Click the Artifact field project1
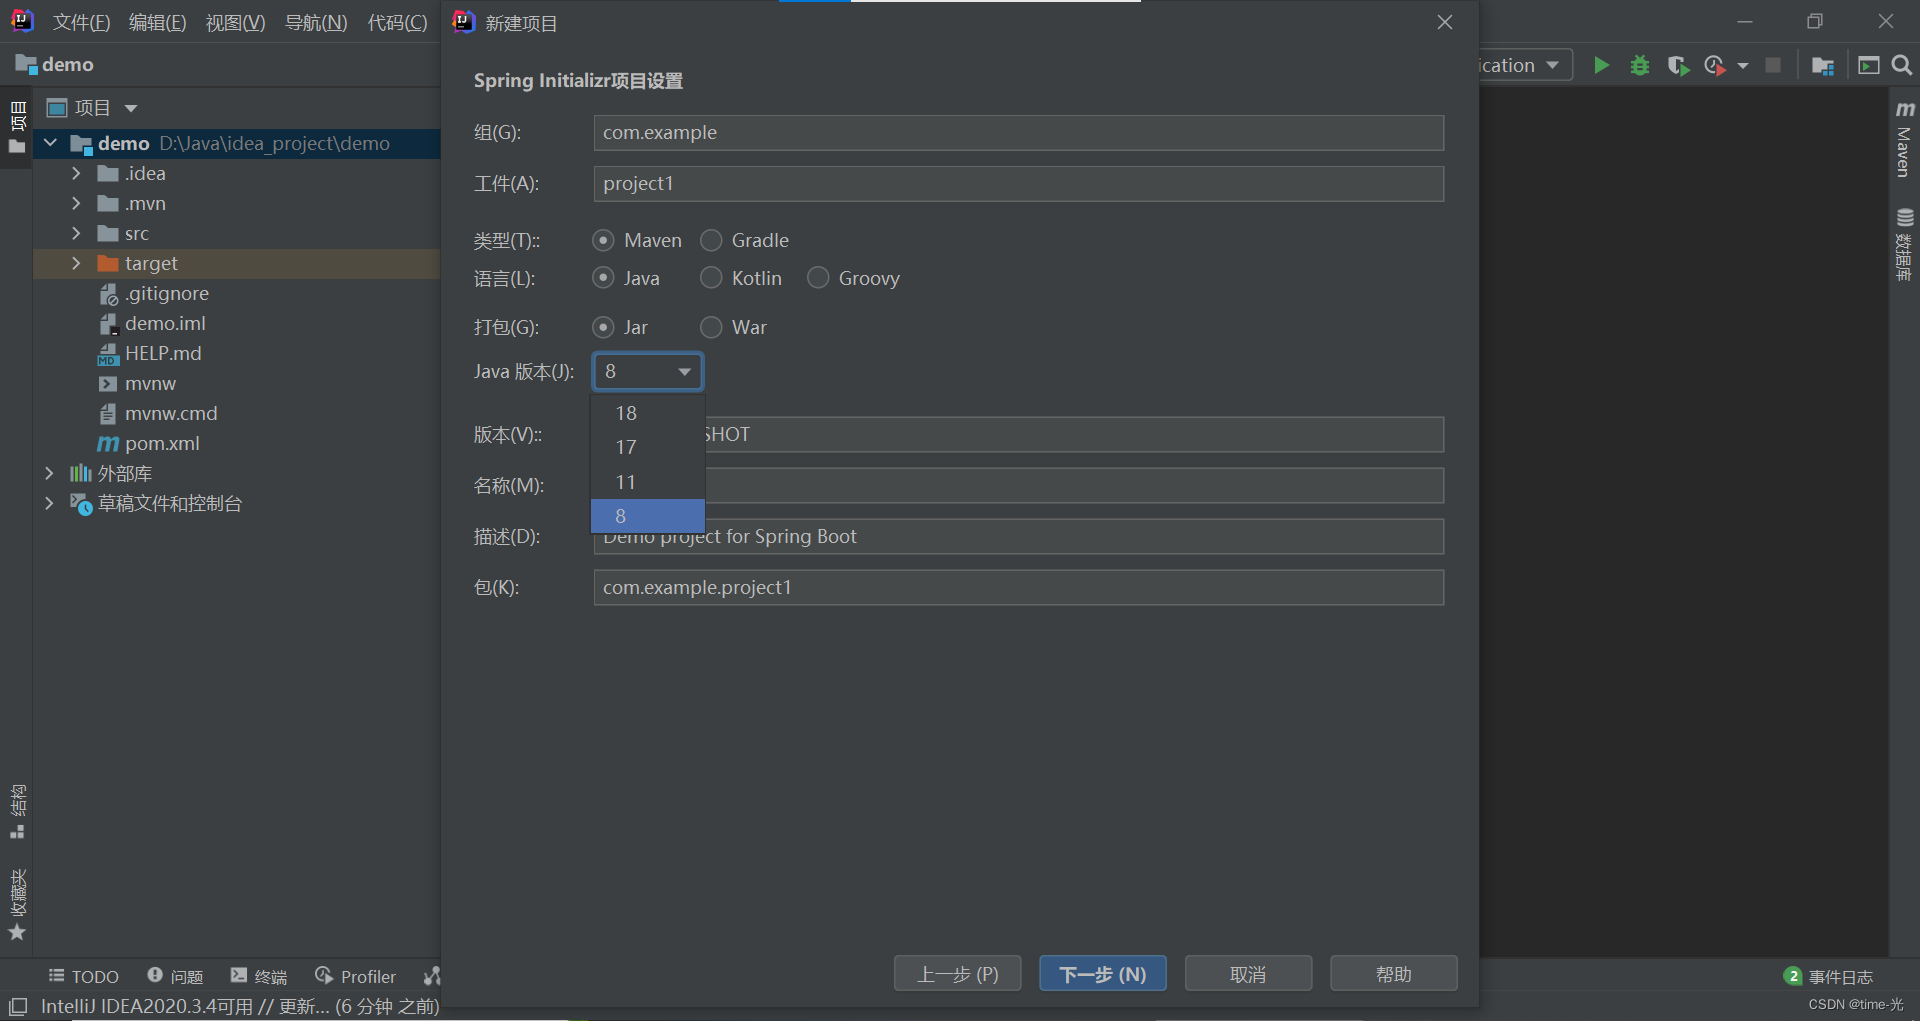 click(x=1018, y=183)
